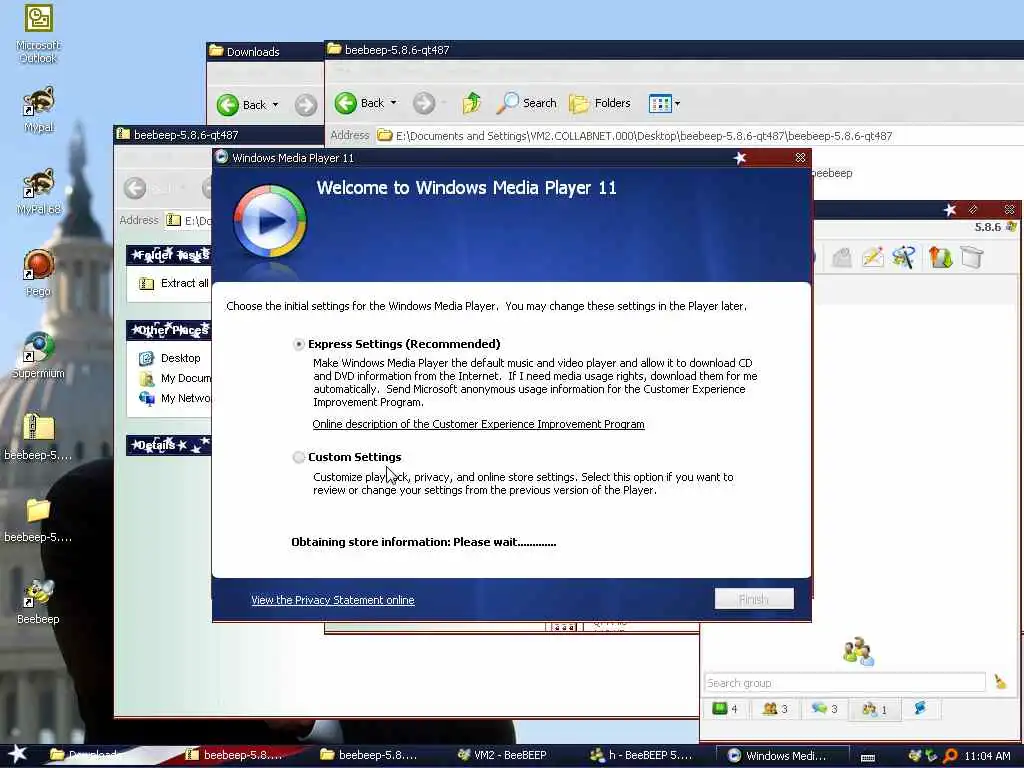This screenshot has height=768, width=1024.
Task: Click the star button in BeeBEEP titlebar
Action: (950, 210)
